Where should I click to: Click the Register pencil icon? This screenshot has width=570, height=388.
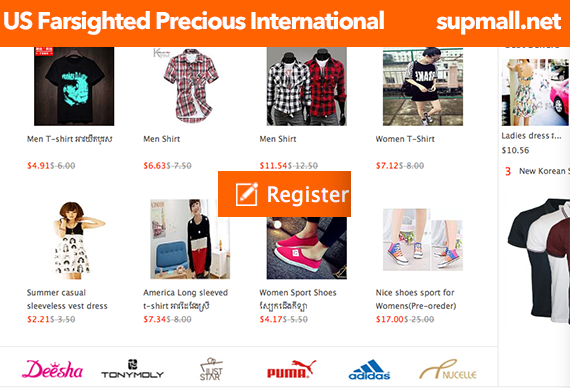point(247,194)
